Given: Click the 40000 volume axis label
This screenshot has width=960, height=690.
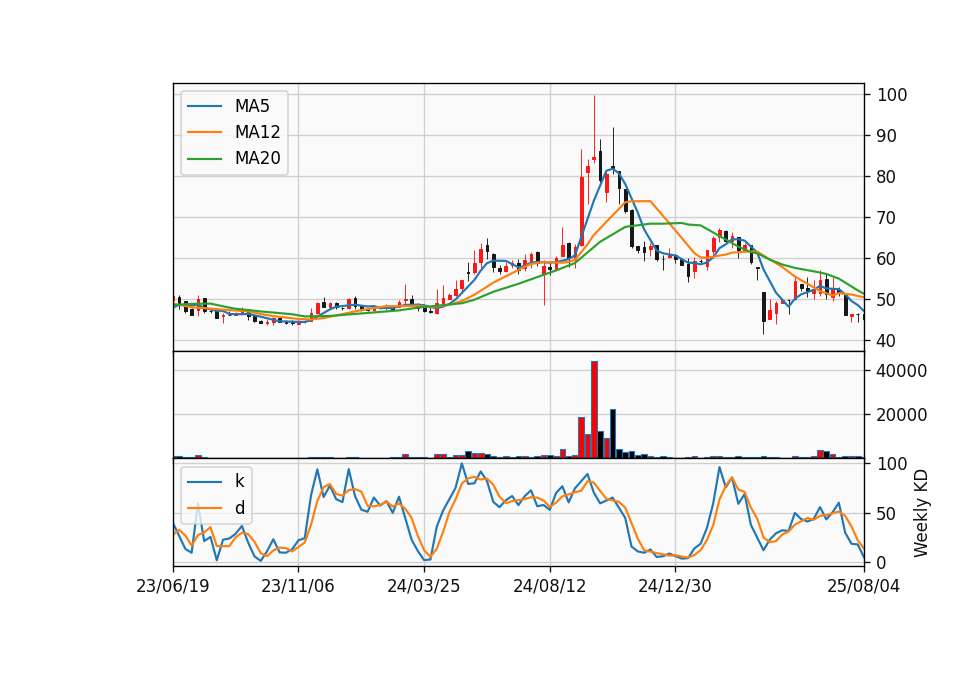Looking at the screenshot, I should (902, 371).
